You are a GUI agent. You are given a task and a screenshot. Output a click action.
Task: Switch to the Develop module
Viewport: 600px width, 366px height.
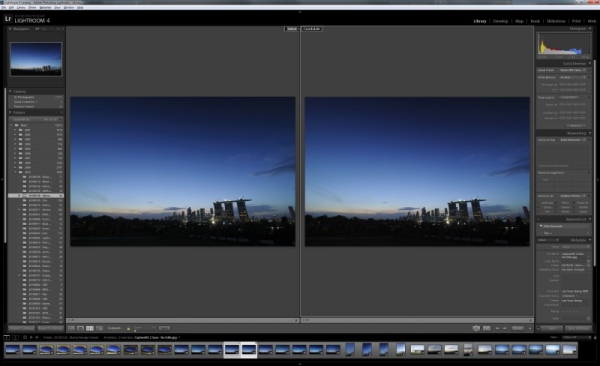tap(501, 21)
